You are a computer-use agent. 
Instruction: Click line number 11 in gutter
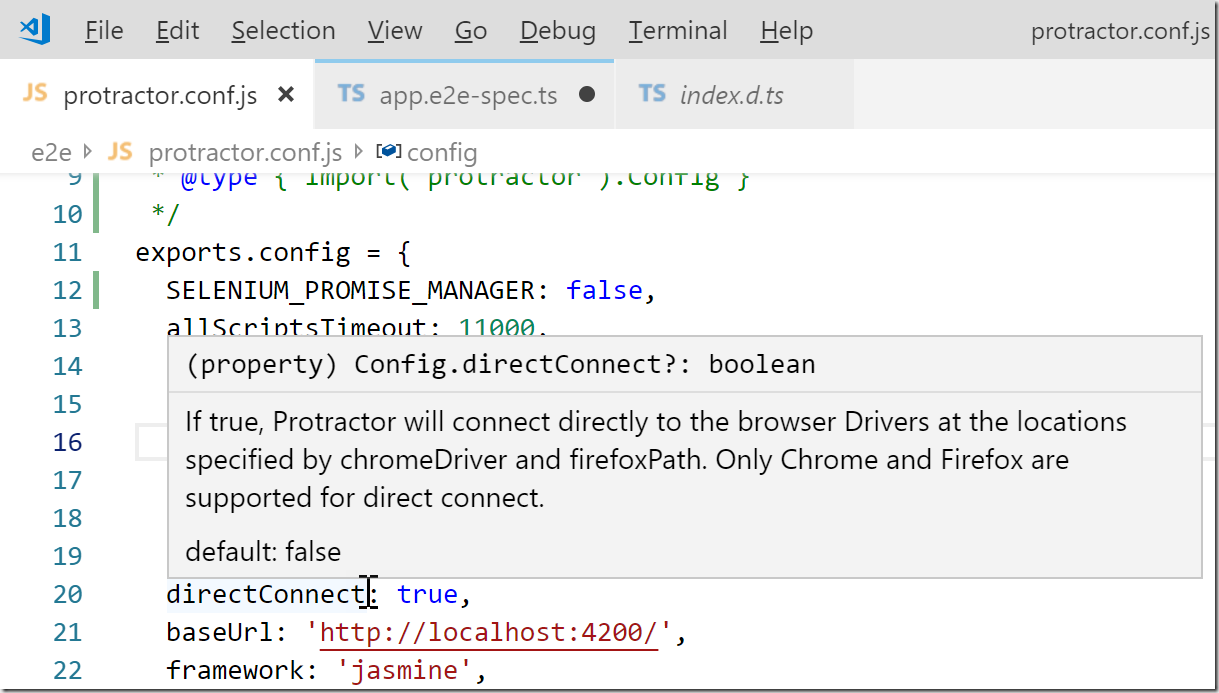pos(67,252)
